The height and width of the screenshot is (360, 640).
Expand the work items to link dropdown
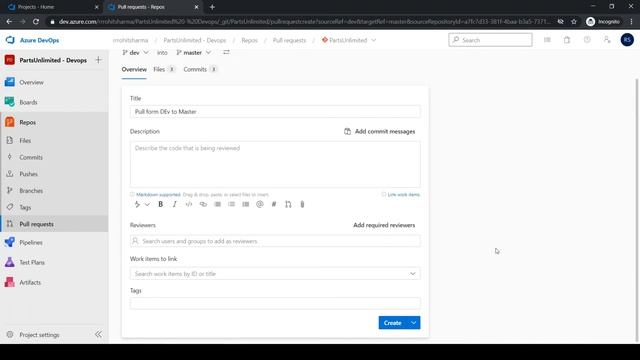tap(413, 273)
